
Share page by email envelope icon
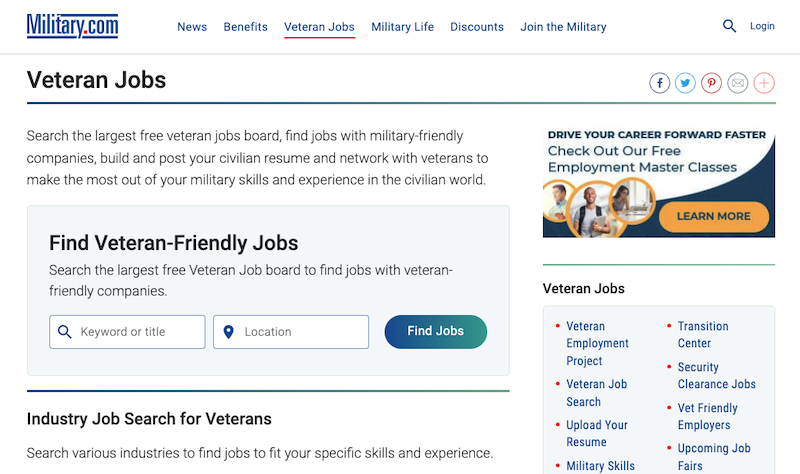(737, 83)
